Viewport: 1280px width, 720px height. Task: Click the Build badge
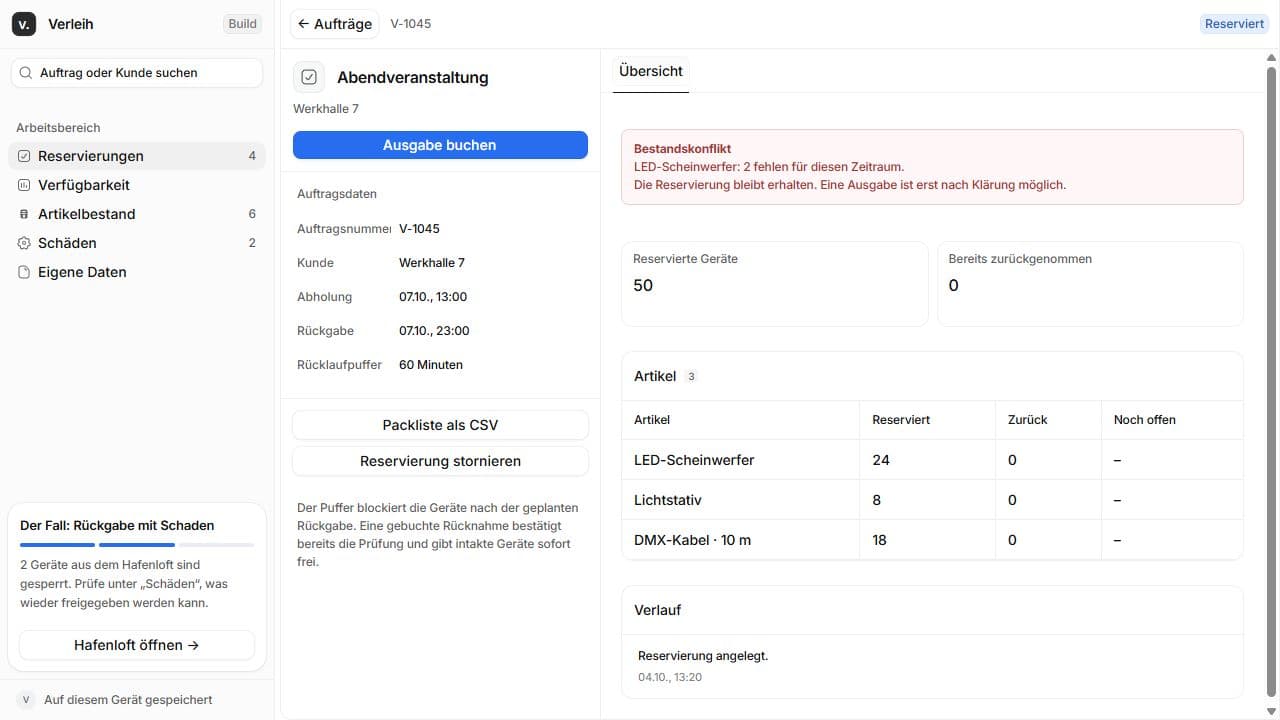click(243, 24)
